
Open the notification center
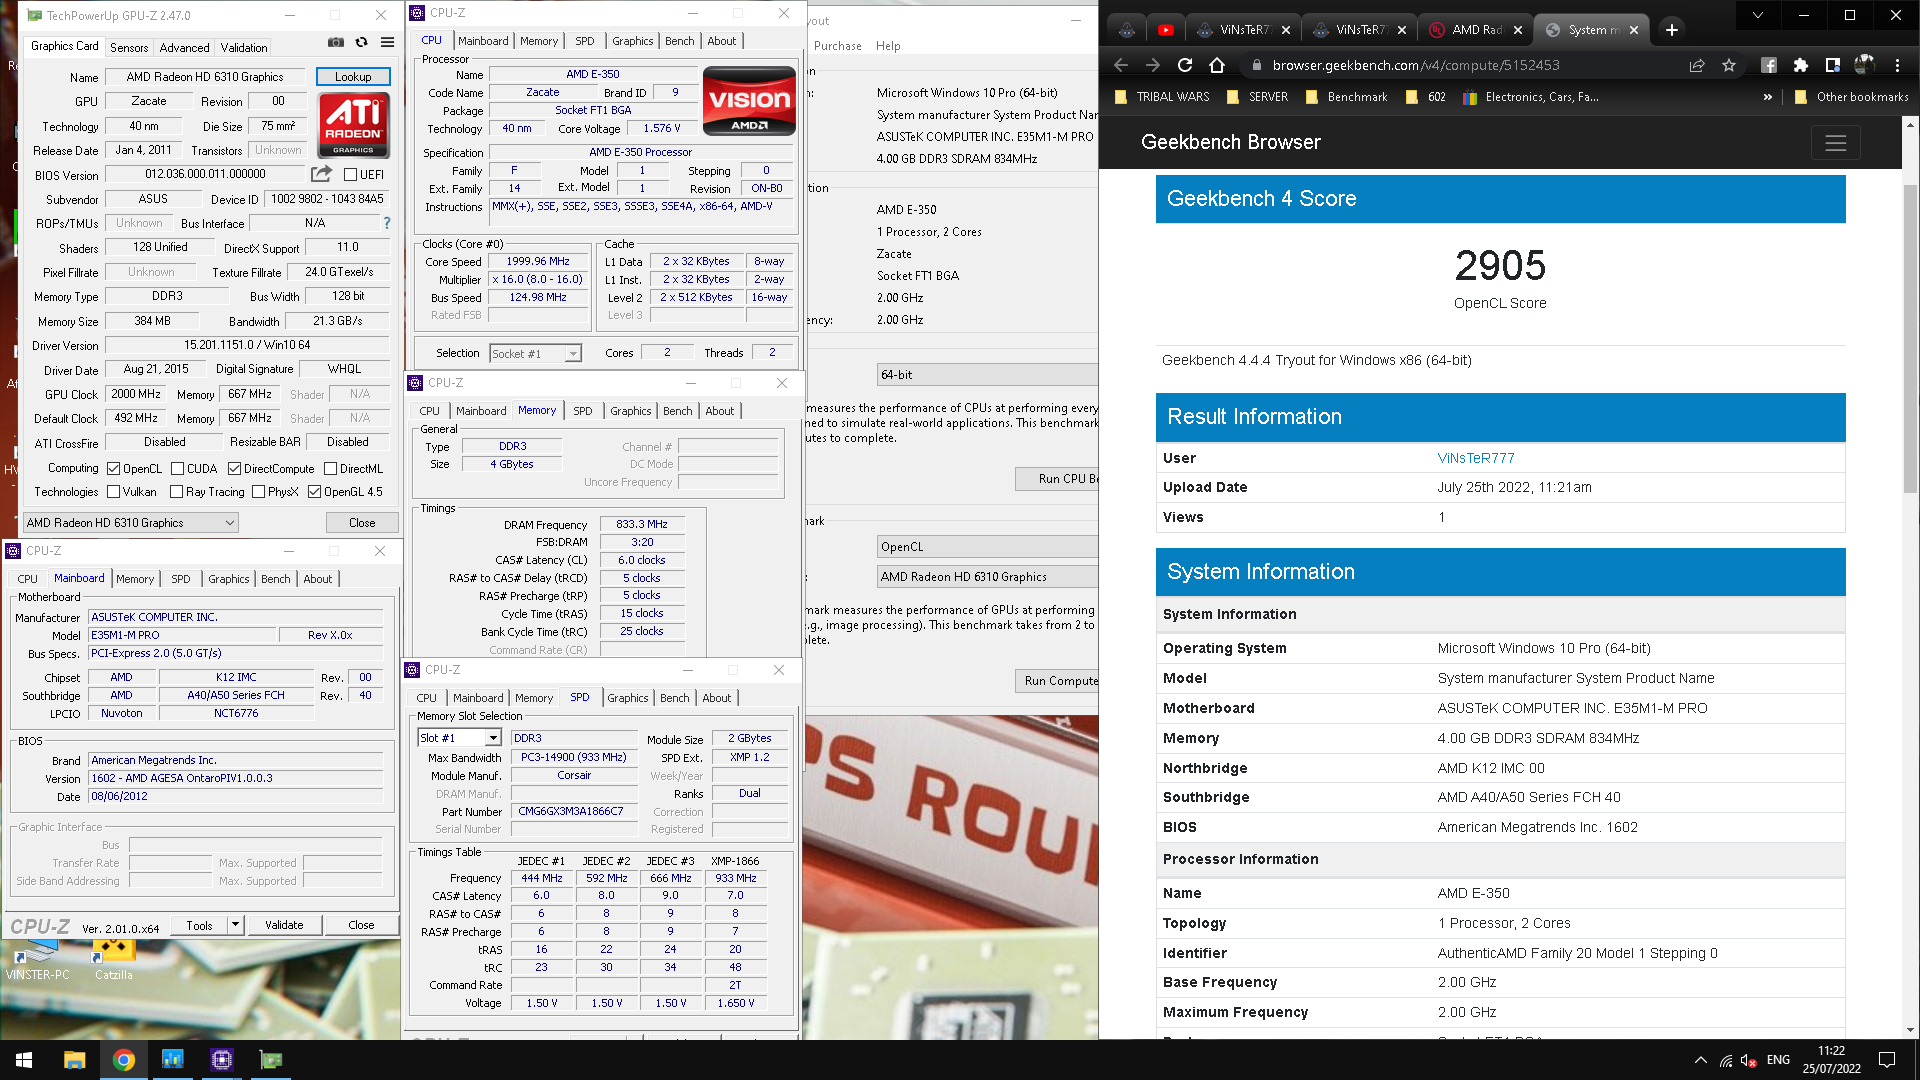pos(1887,1060)
